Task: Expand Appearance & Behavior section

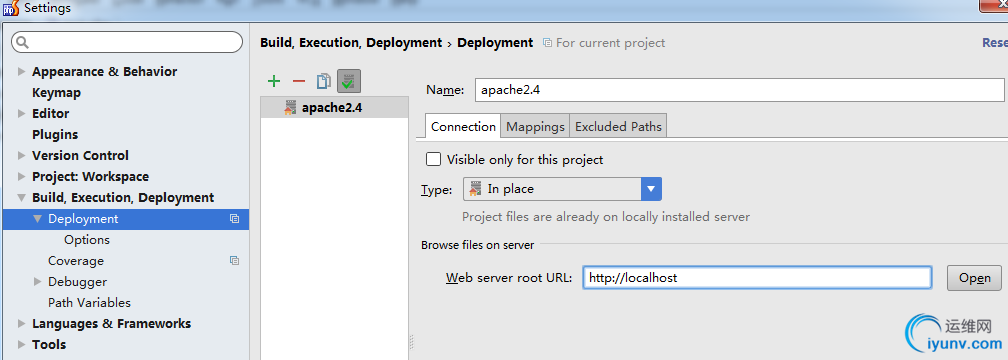Action: point(22,71)
